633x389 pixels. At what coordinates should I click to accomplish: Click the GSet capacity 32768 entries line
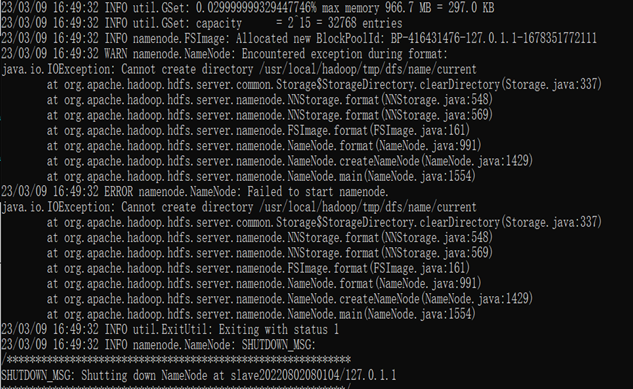pyautogui.click(x=201, y=23)
